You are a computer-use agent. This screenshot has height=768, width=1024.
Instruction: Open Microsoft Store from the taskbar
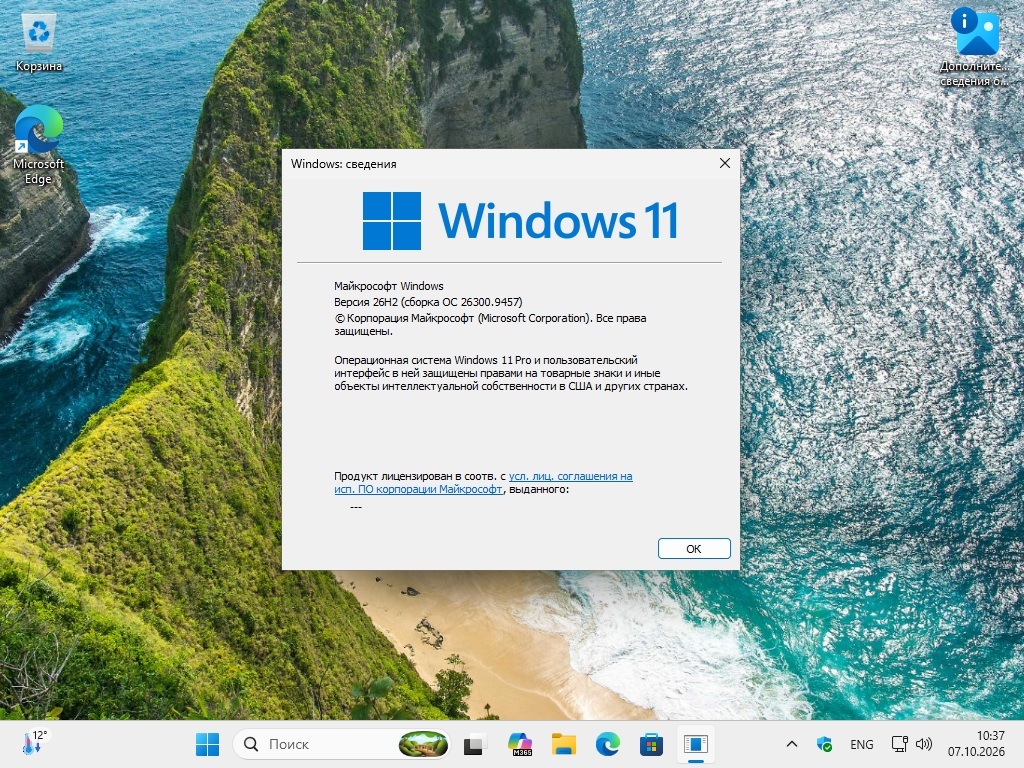coord(651,744)
